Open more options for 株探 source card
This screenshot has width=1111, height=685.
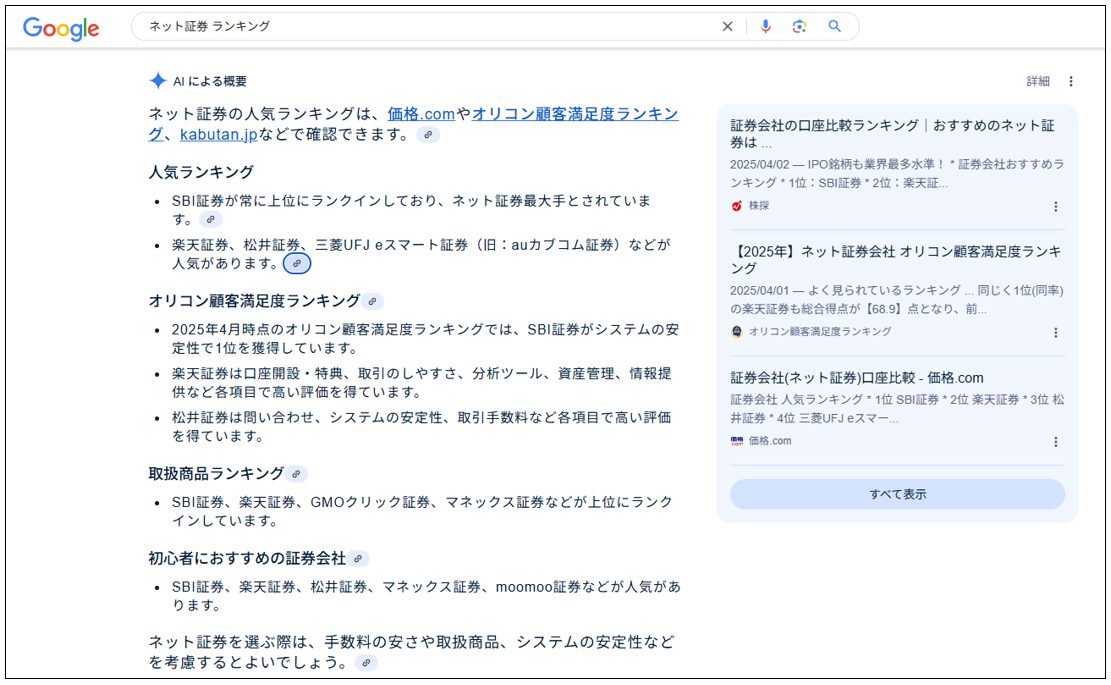[x=1055, y=206]
